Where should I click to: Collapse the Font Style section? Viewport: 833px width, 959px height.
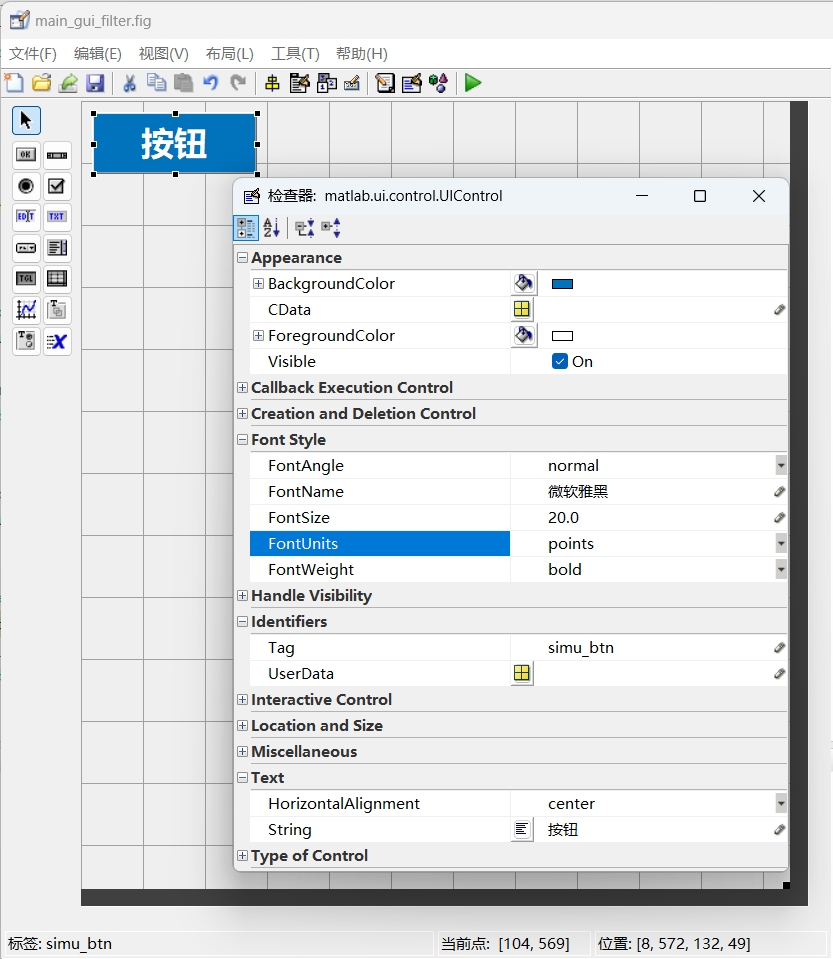click(241, 439)
